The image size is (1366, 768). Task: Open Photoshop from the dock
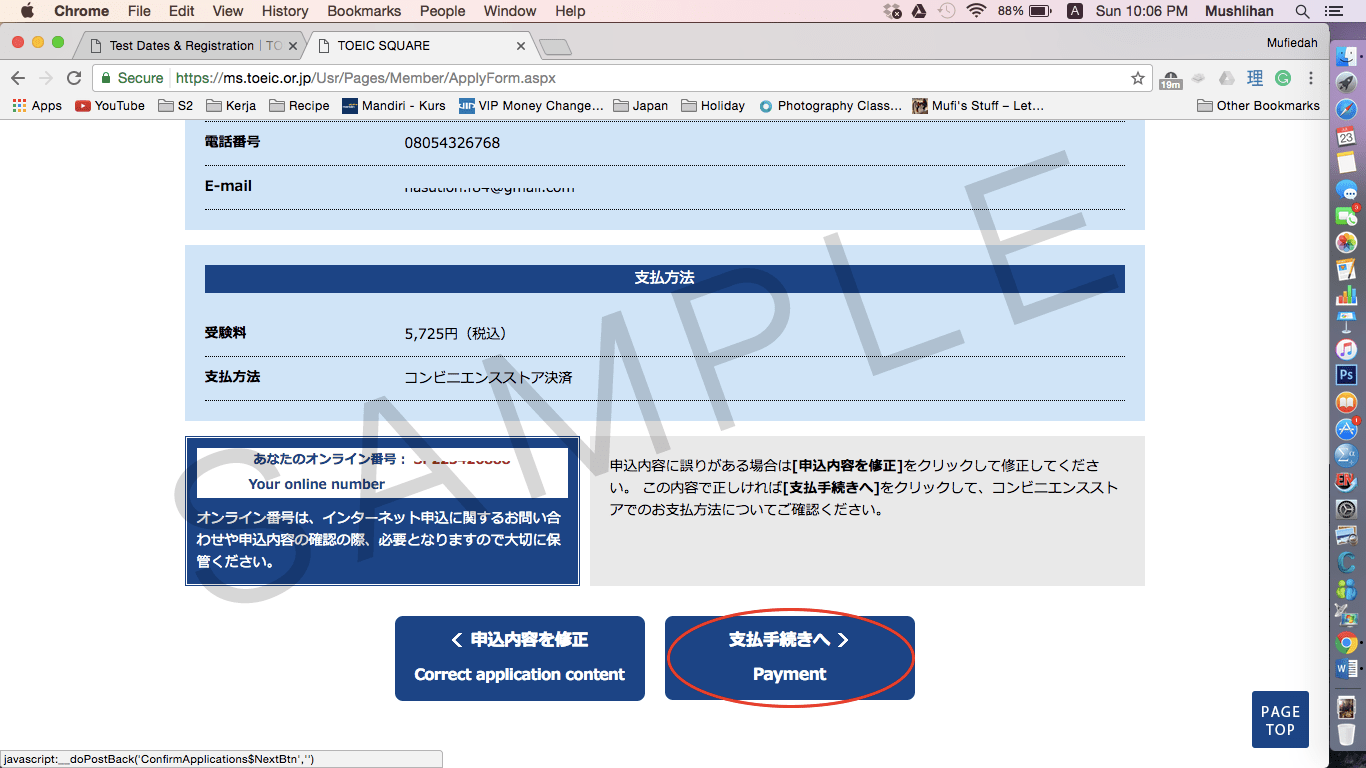pyautogui.click(x=1346, y=375)
